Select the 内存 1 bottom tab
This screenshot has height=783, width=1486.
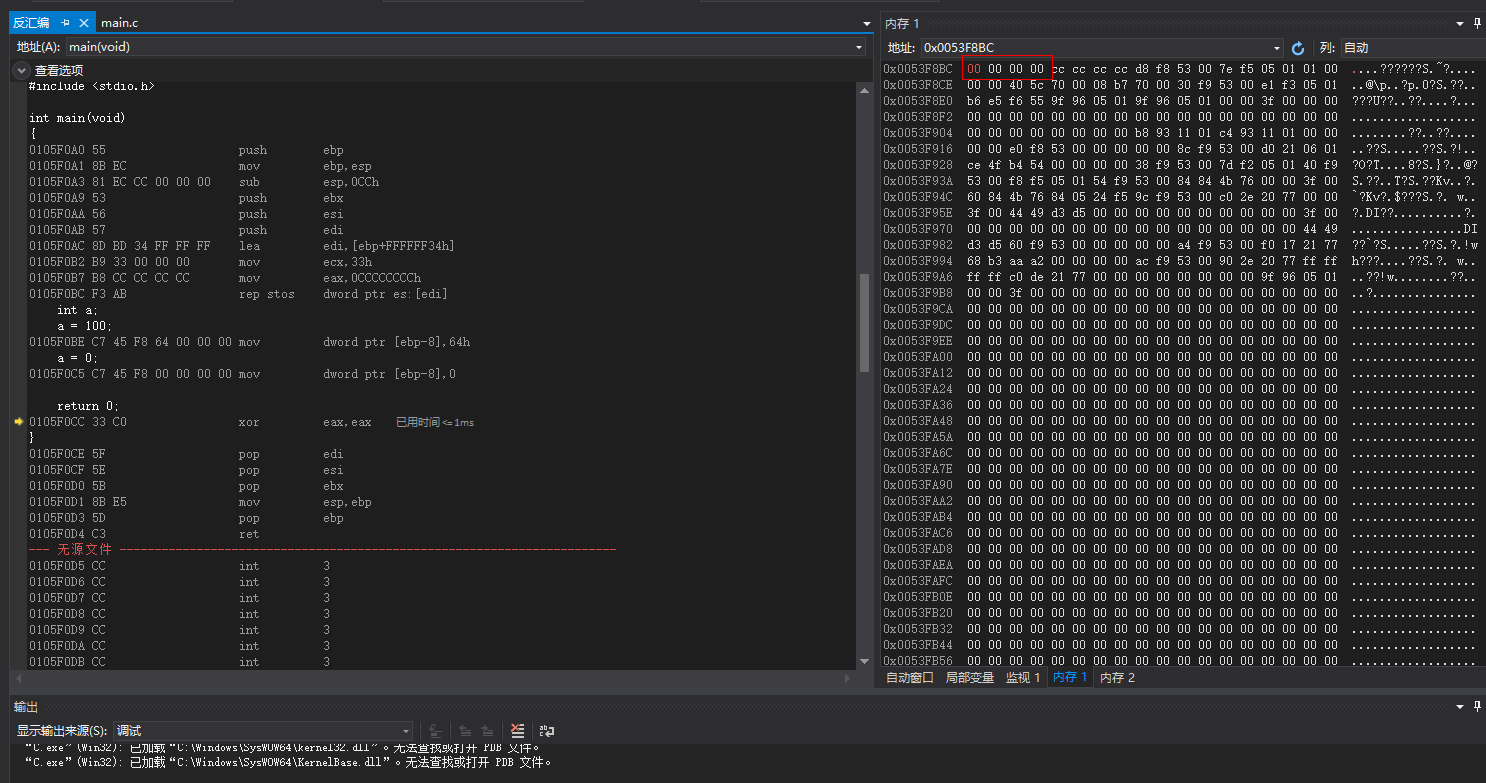(1070, 677)
